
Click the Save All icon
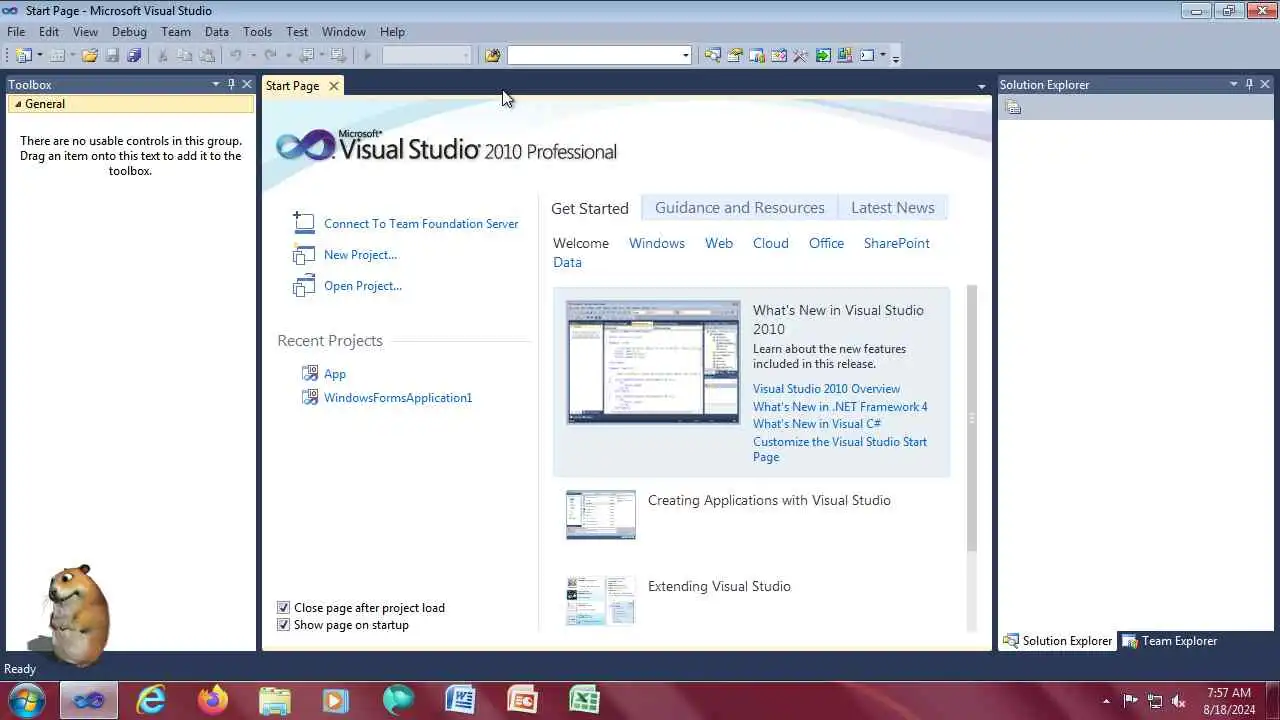pyautogui.click(x=134, y=55)
